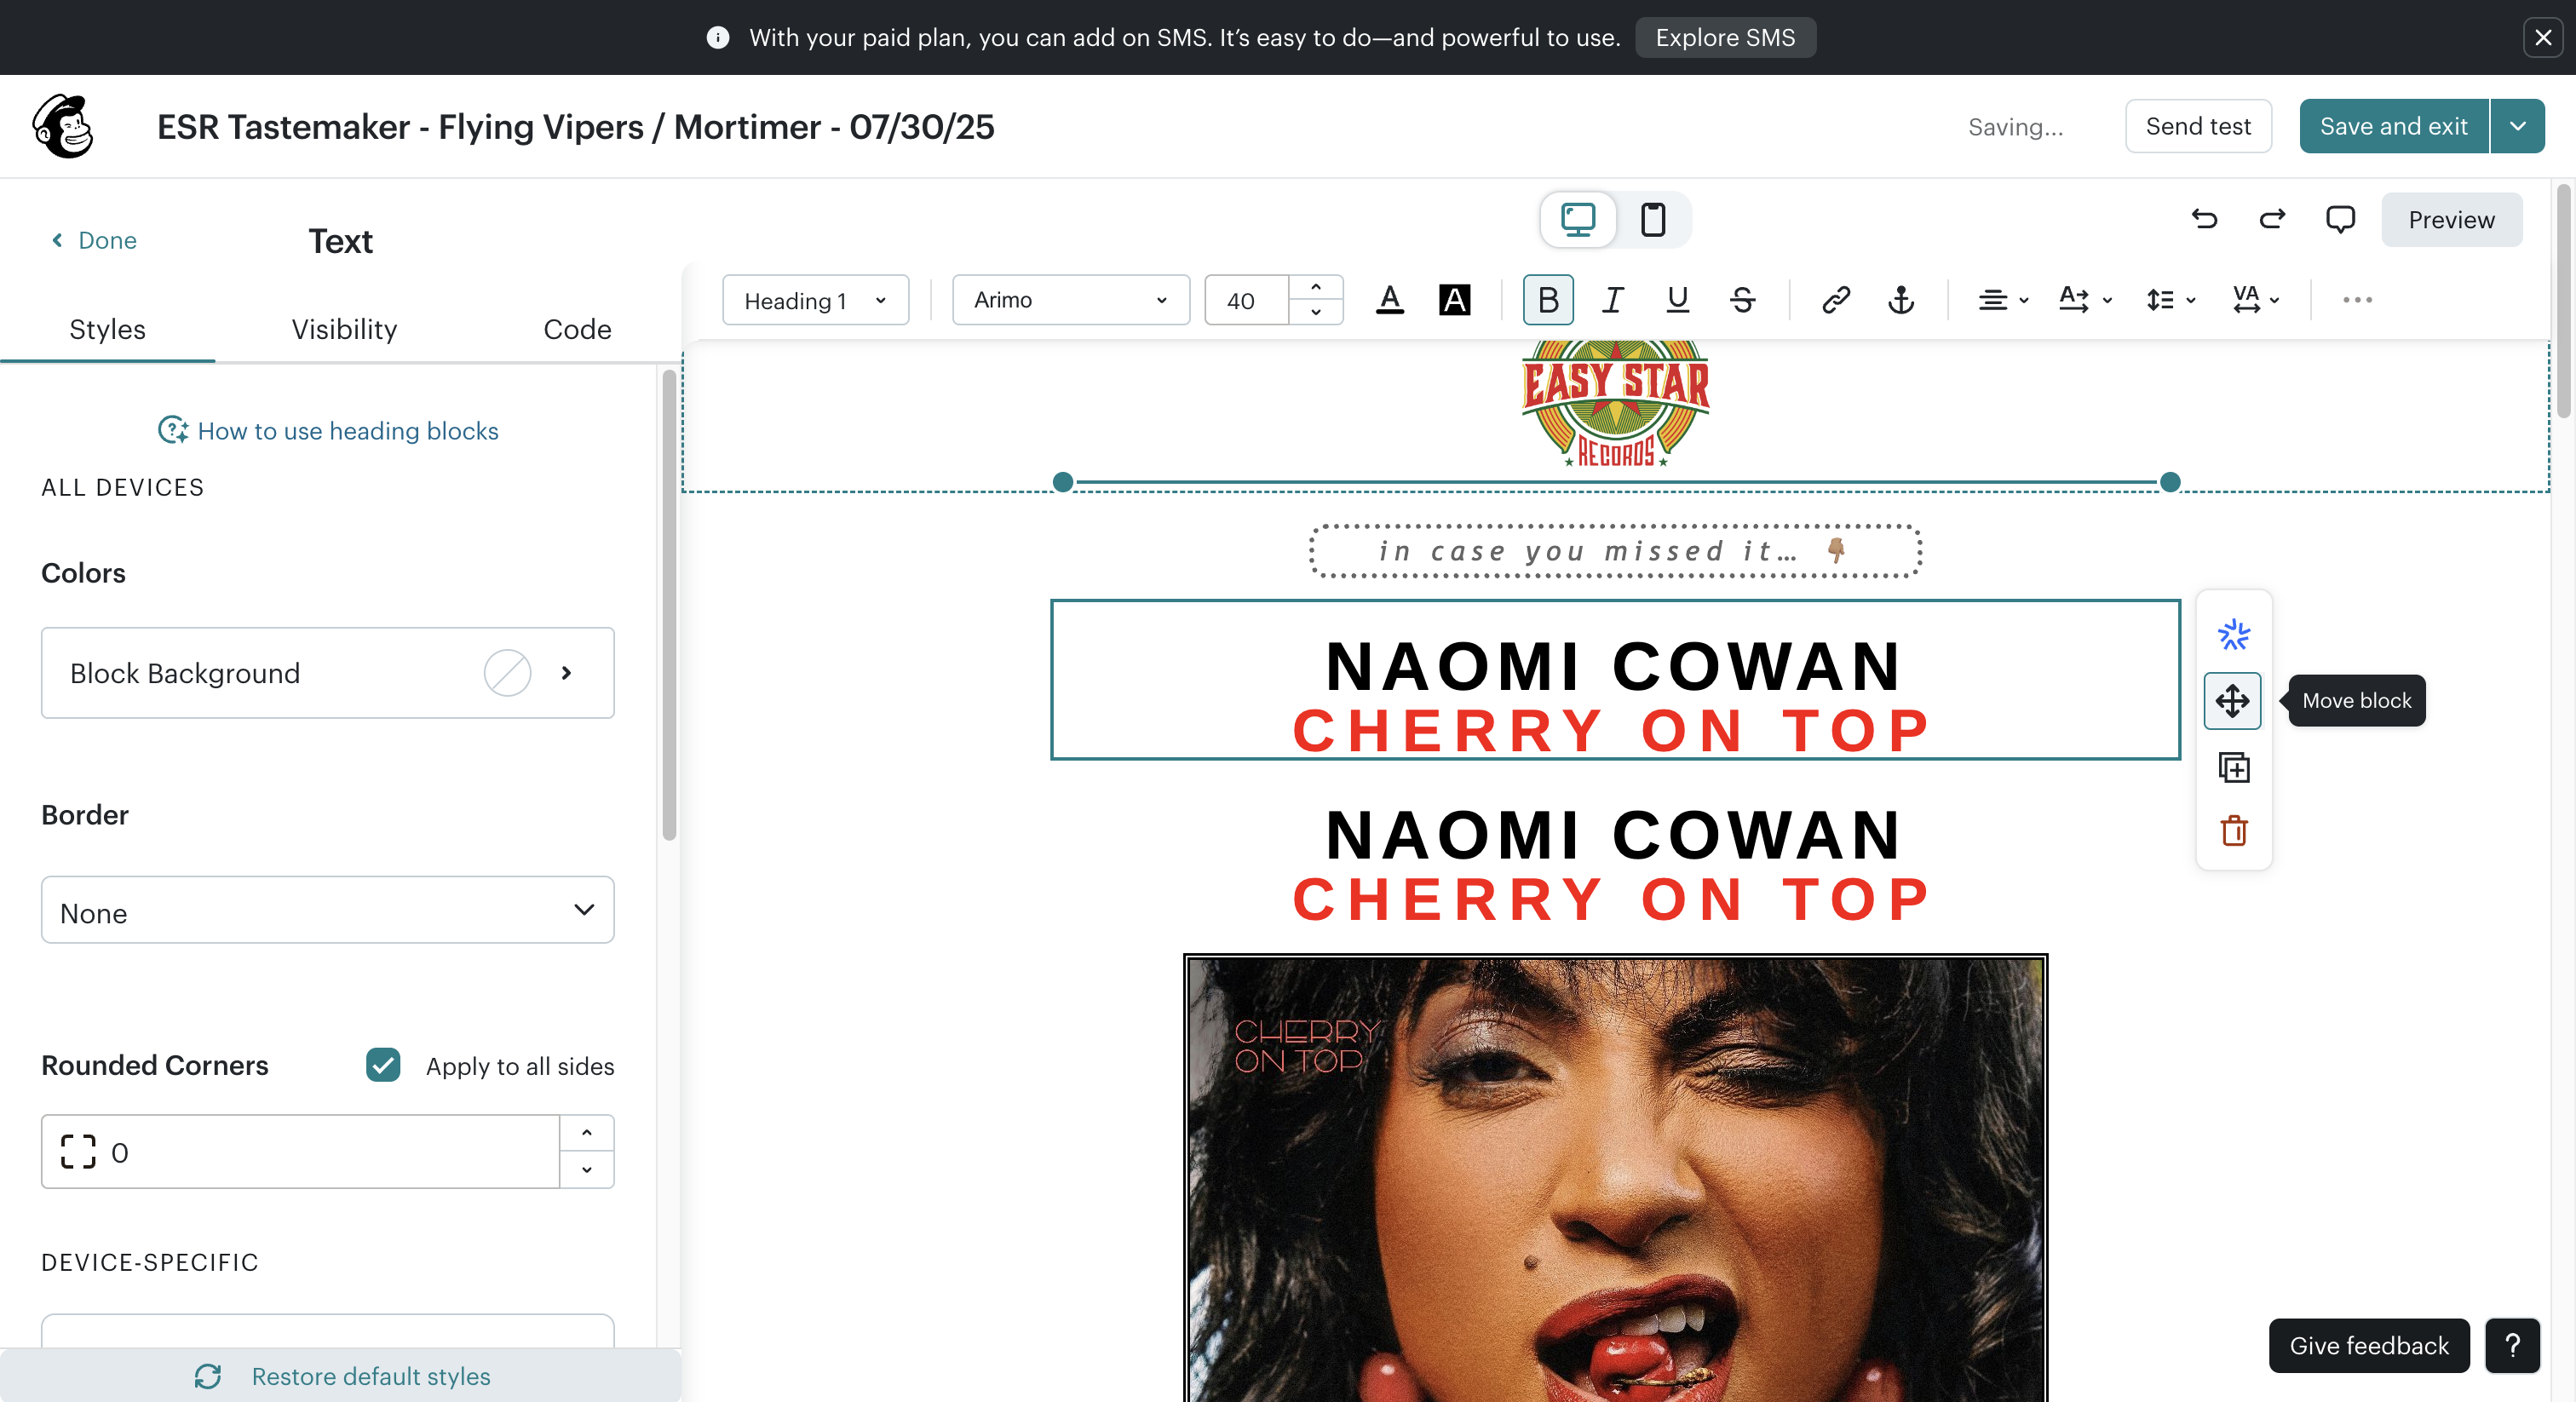Switch to desktop preview mode
This screenshot has width=2576, height=1402.
1578,219
